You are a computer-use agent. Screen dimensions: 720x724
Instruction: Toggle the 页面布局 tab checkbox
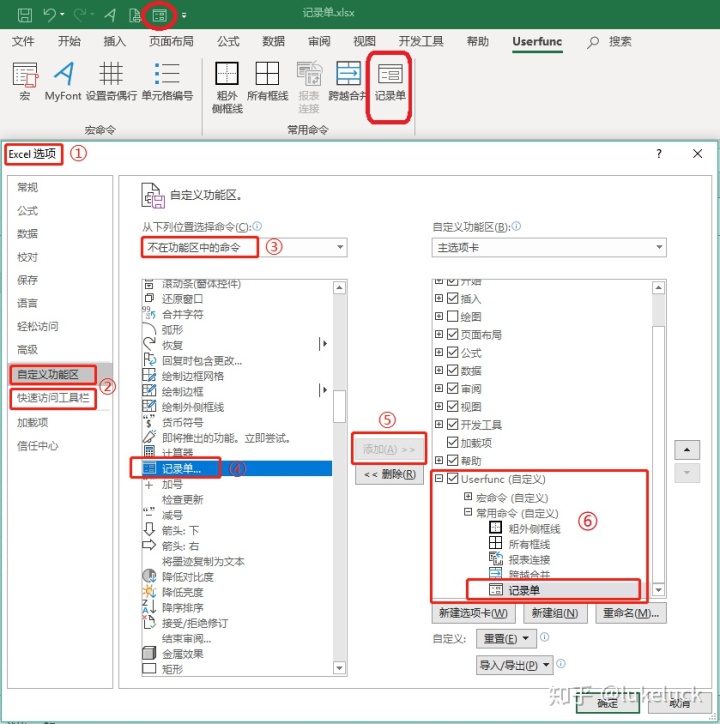[453, 334]
